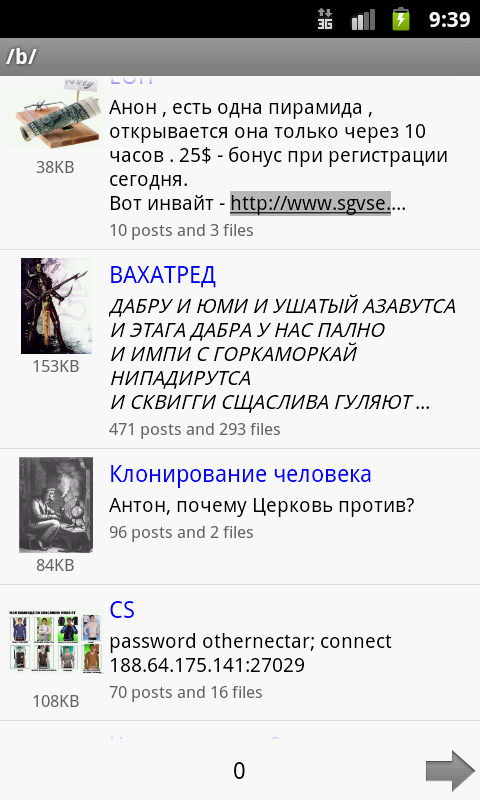Open the mousetrap money thumbnail

coord(55,113)
